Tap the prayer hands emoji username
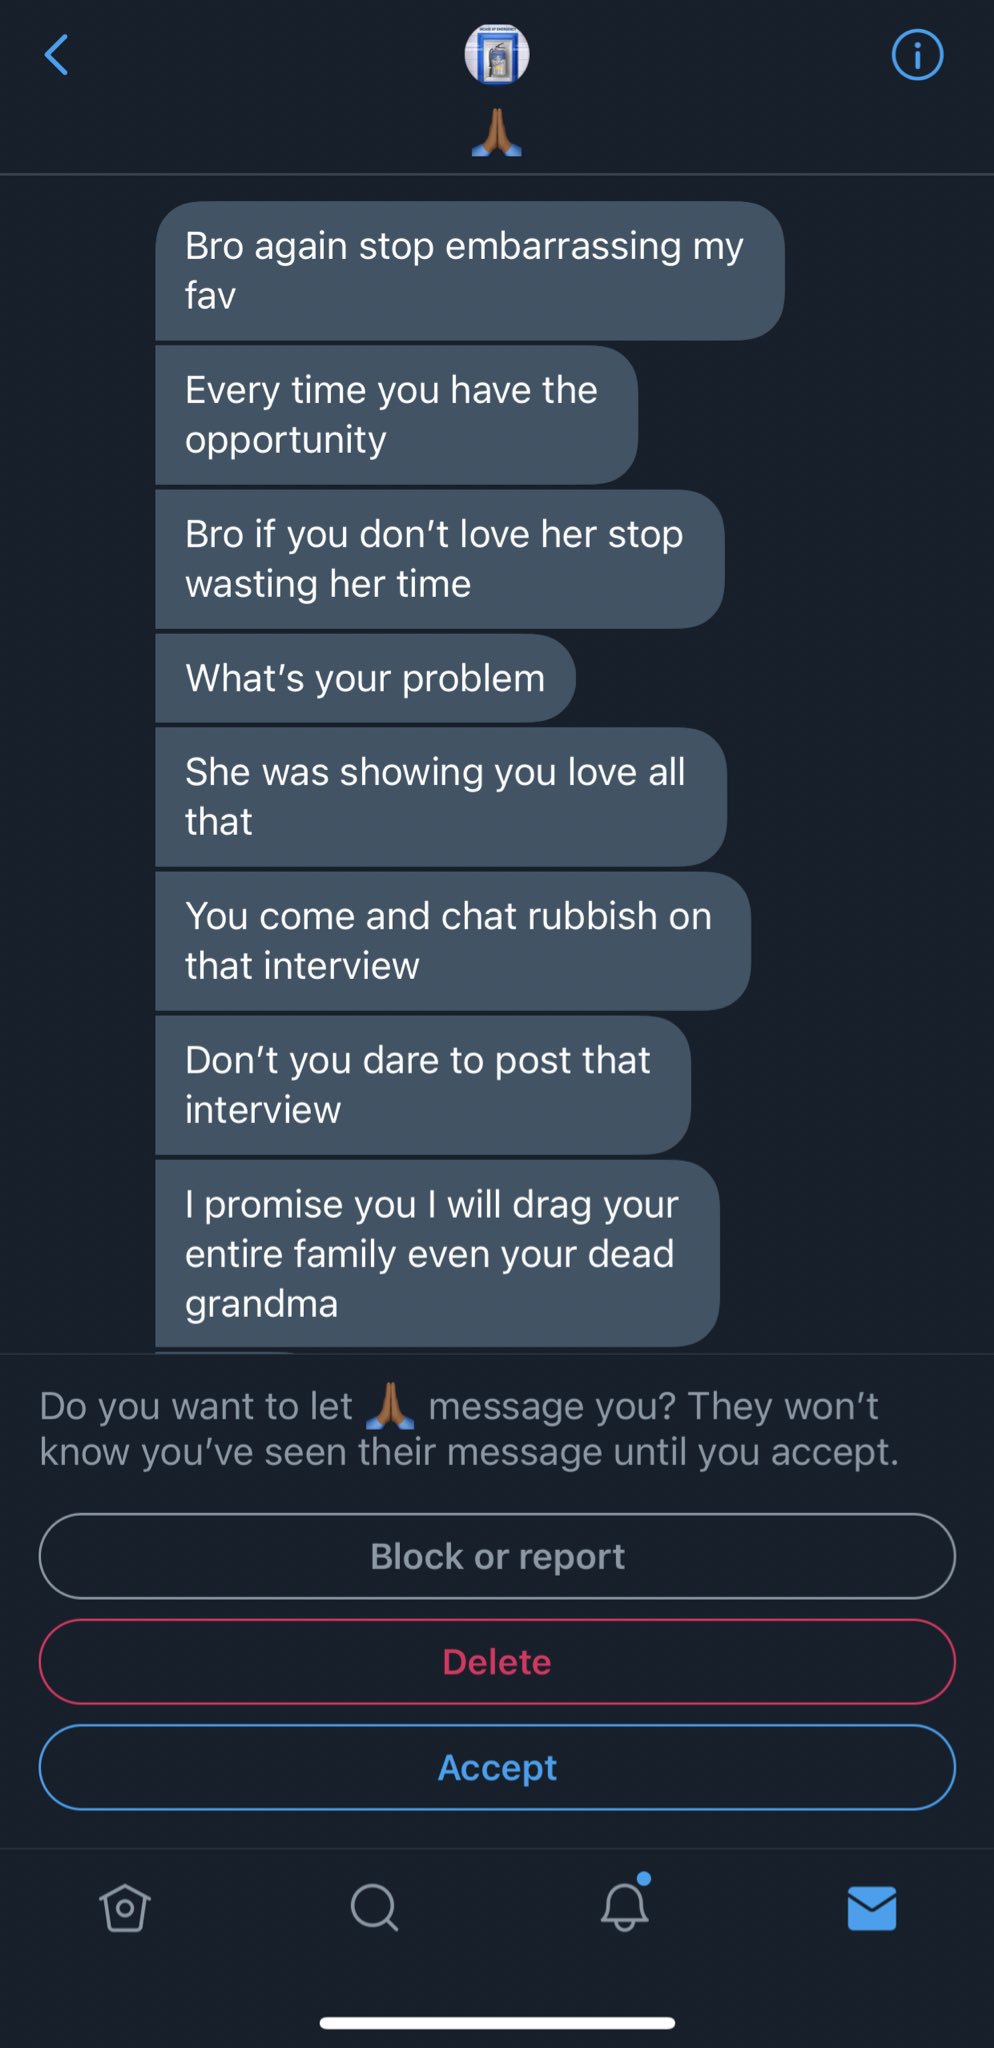Screen dimensions: 994x2048 click(x=497, y=130)
